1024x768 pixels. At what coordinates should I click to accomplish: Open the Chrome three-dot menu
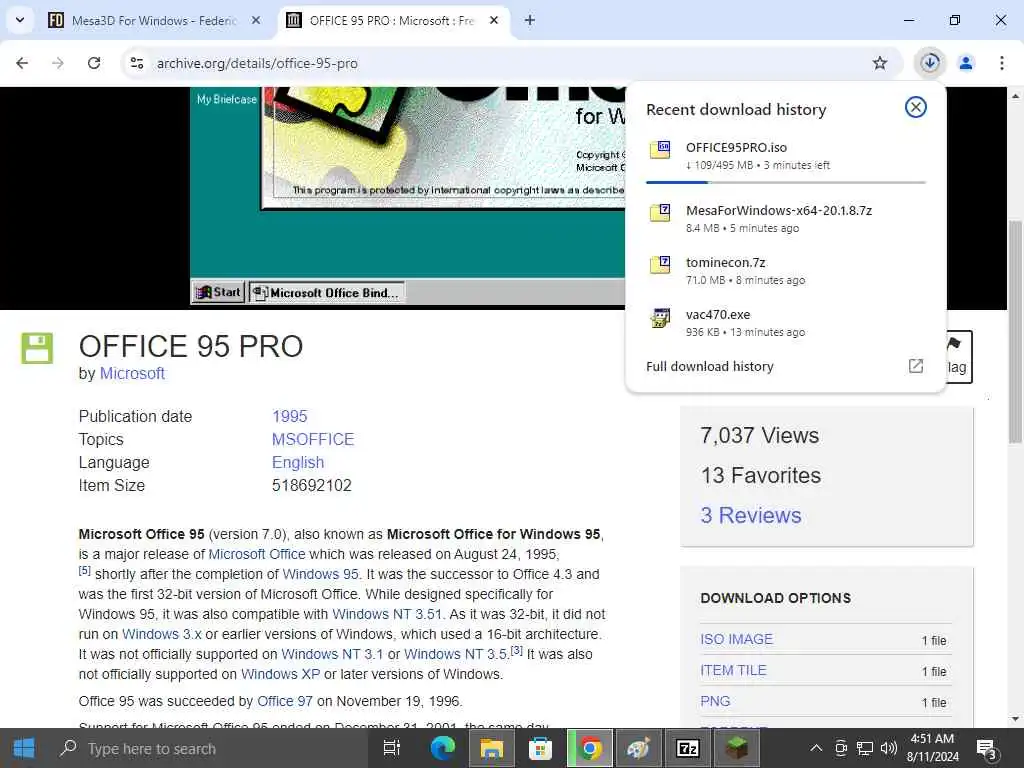[1002, 63]
